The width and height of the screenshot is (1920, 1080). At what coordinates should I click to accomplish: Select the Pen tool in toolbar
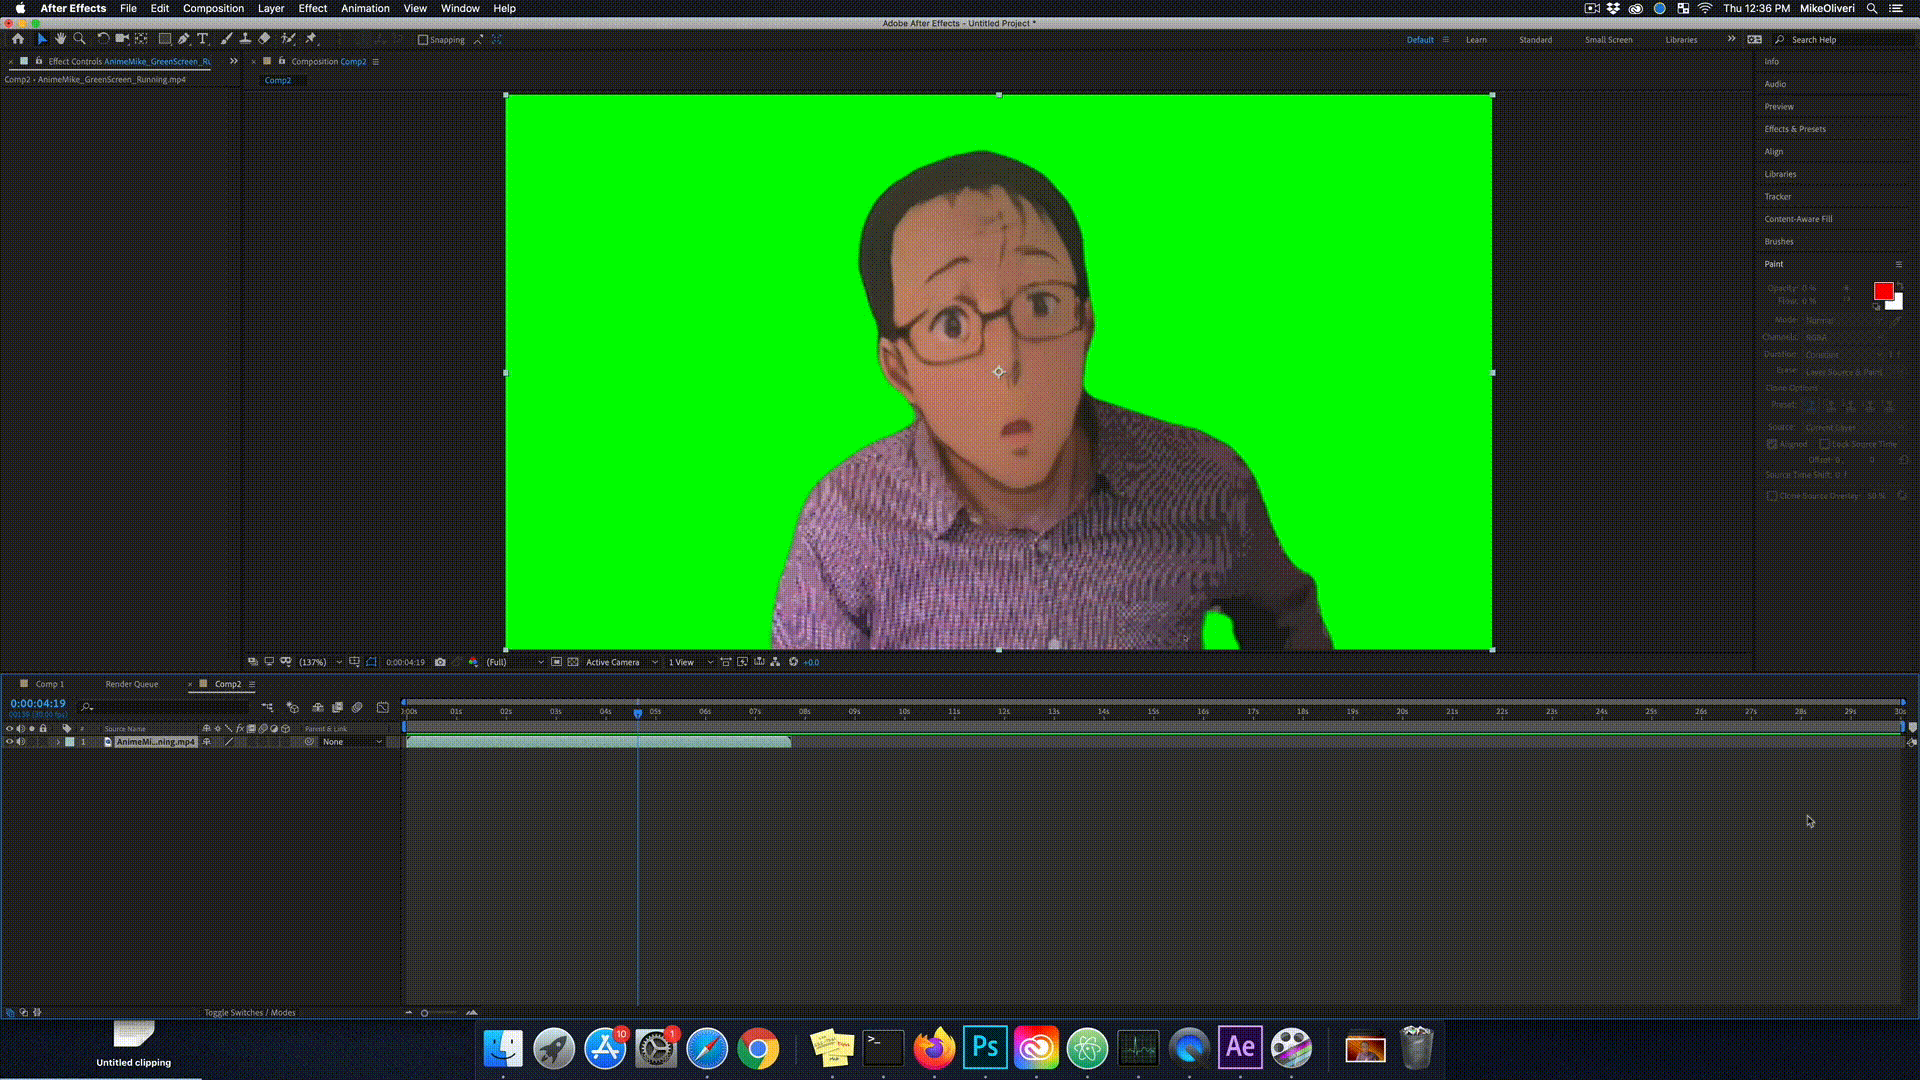184,39
